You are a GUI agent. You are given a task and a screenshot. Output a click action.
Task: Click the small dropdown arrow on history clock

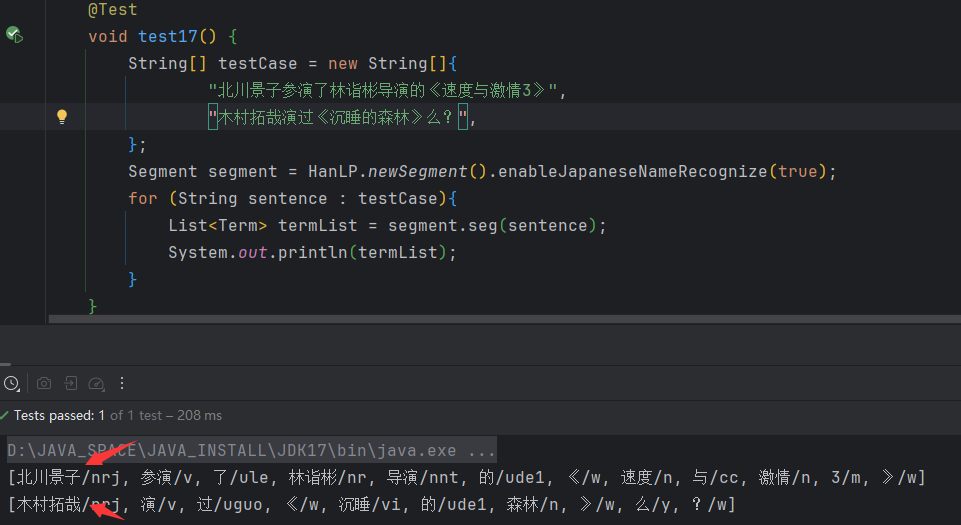(18, 390)
